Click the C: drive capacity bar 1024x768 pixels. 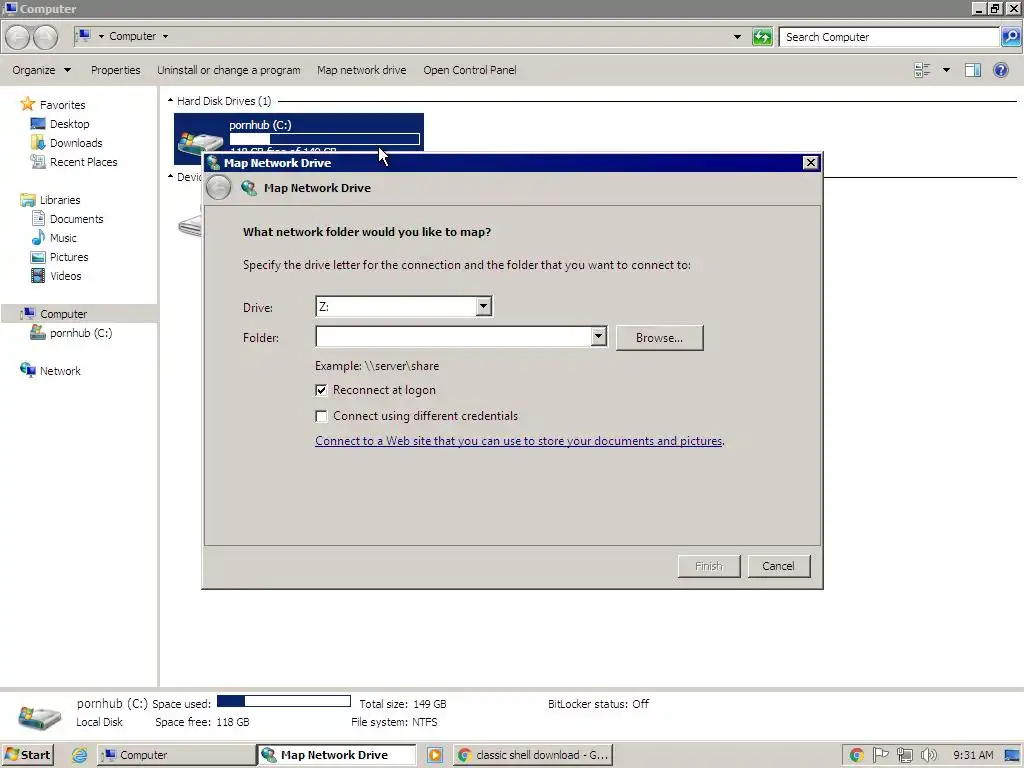pos(325,139)
